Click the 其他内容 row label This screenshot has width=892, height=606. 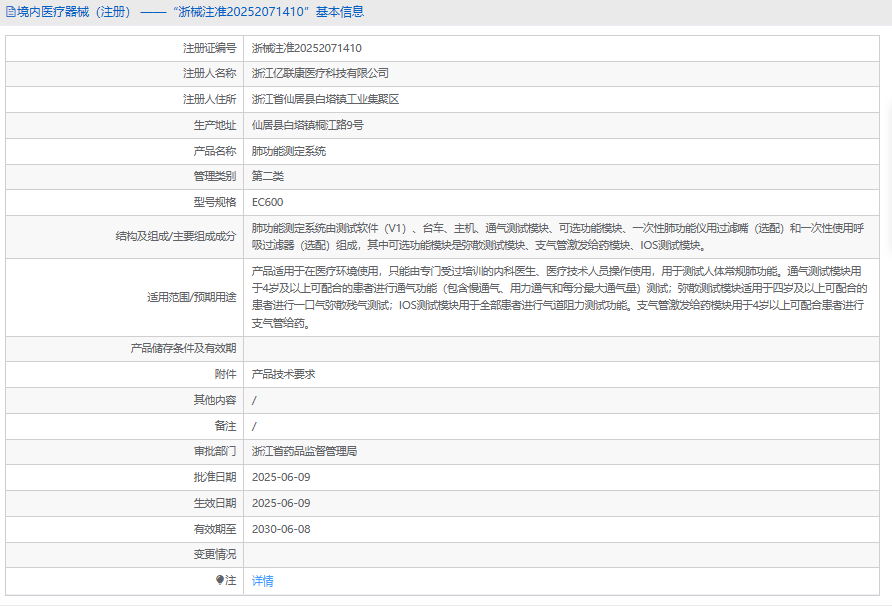[215, 401]
